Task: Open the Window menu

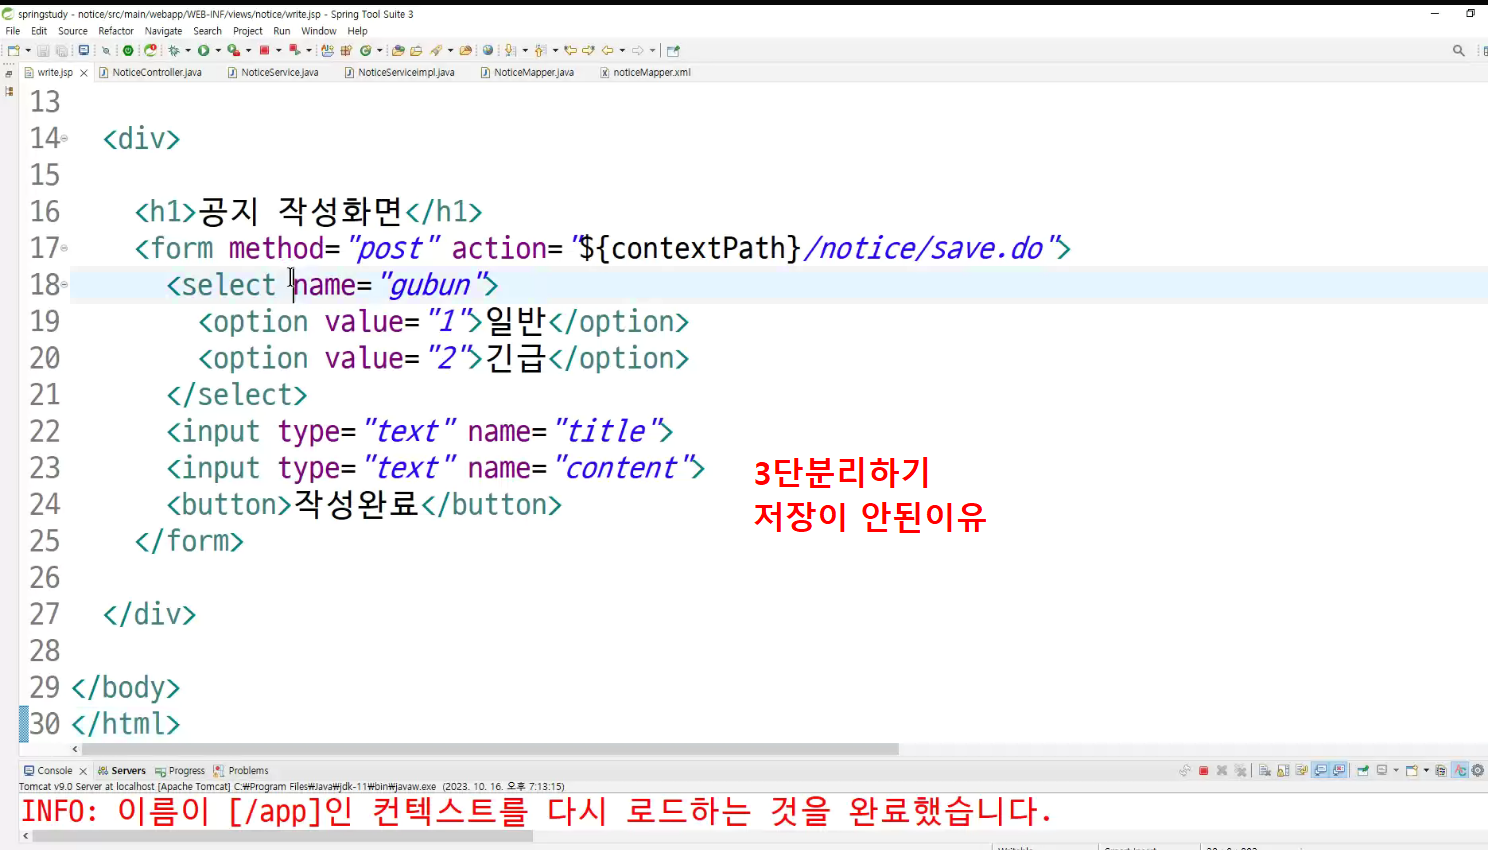Action: click(319, 31)
